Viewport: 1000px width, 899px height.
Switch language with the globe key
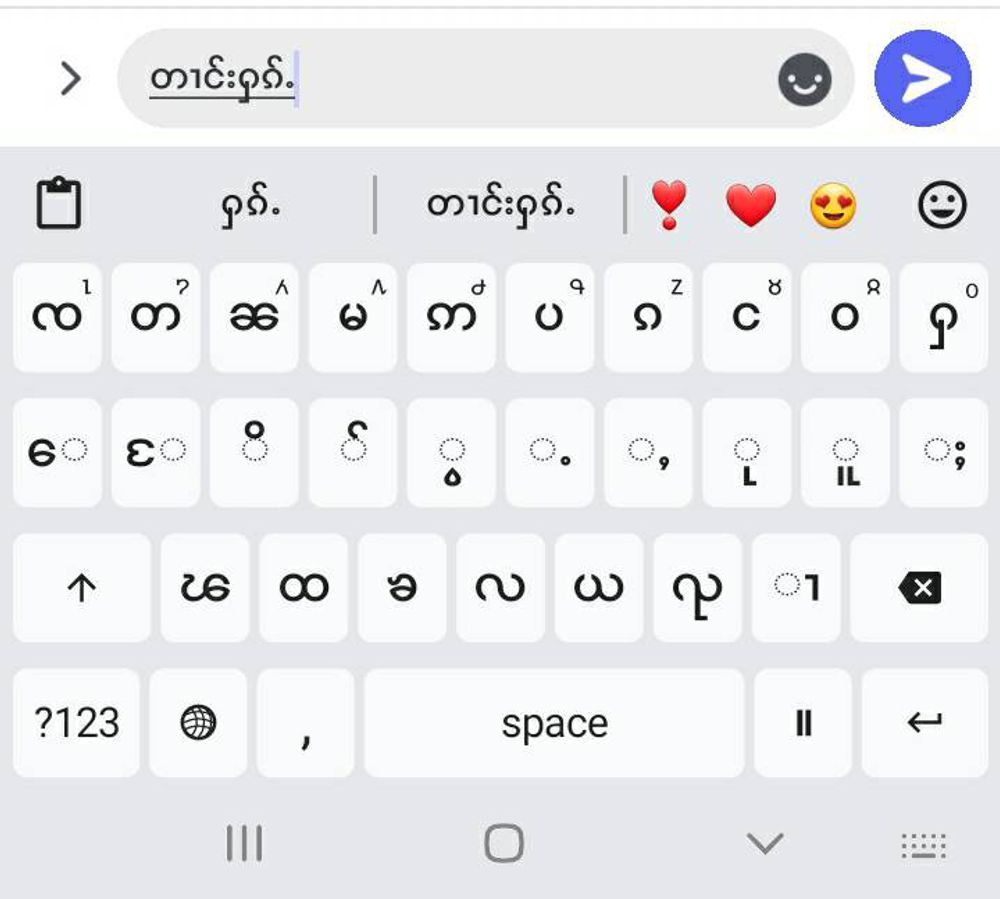[x=198, y=722]
